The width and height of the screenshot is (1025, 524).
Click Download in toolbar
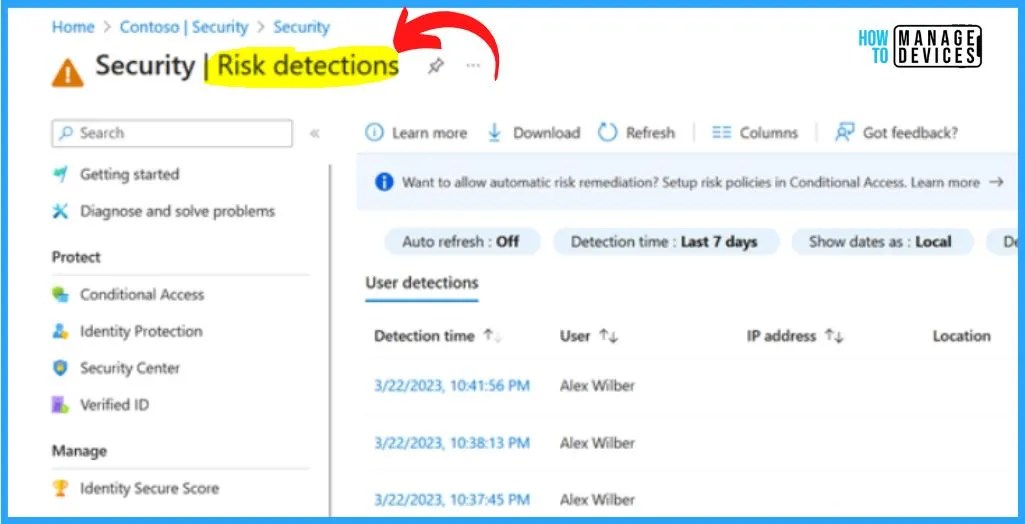[546, 133]
